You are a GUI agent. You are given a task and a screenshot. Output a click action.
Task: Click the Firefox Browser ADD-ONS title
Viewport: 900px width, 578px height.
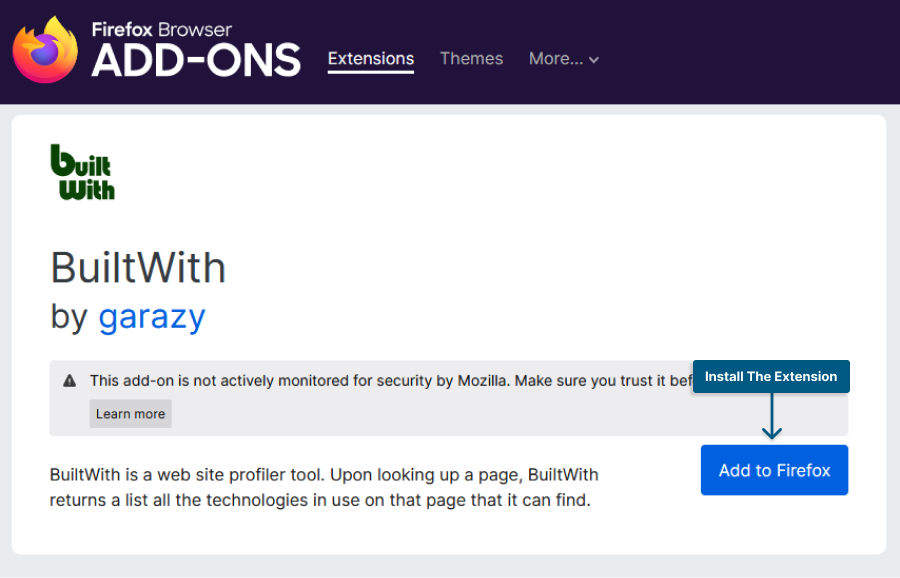coord(196,49)
